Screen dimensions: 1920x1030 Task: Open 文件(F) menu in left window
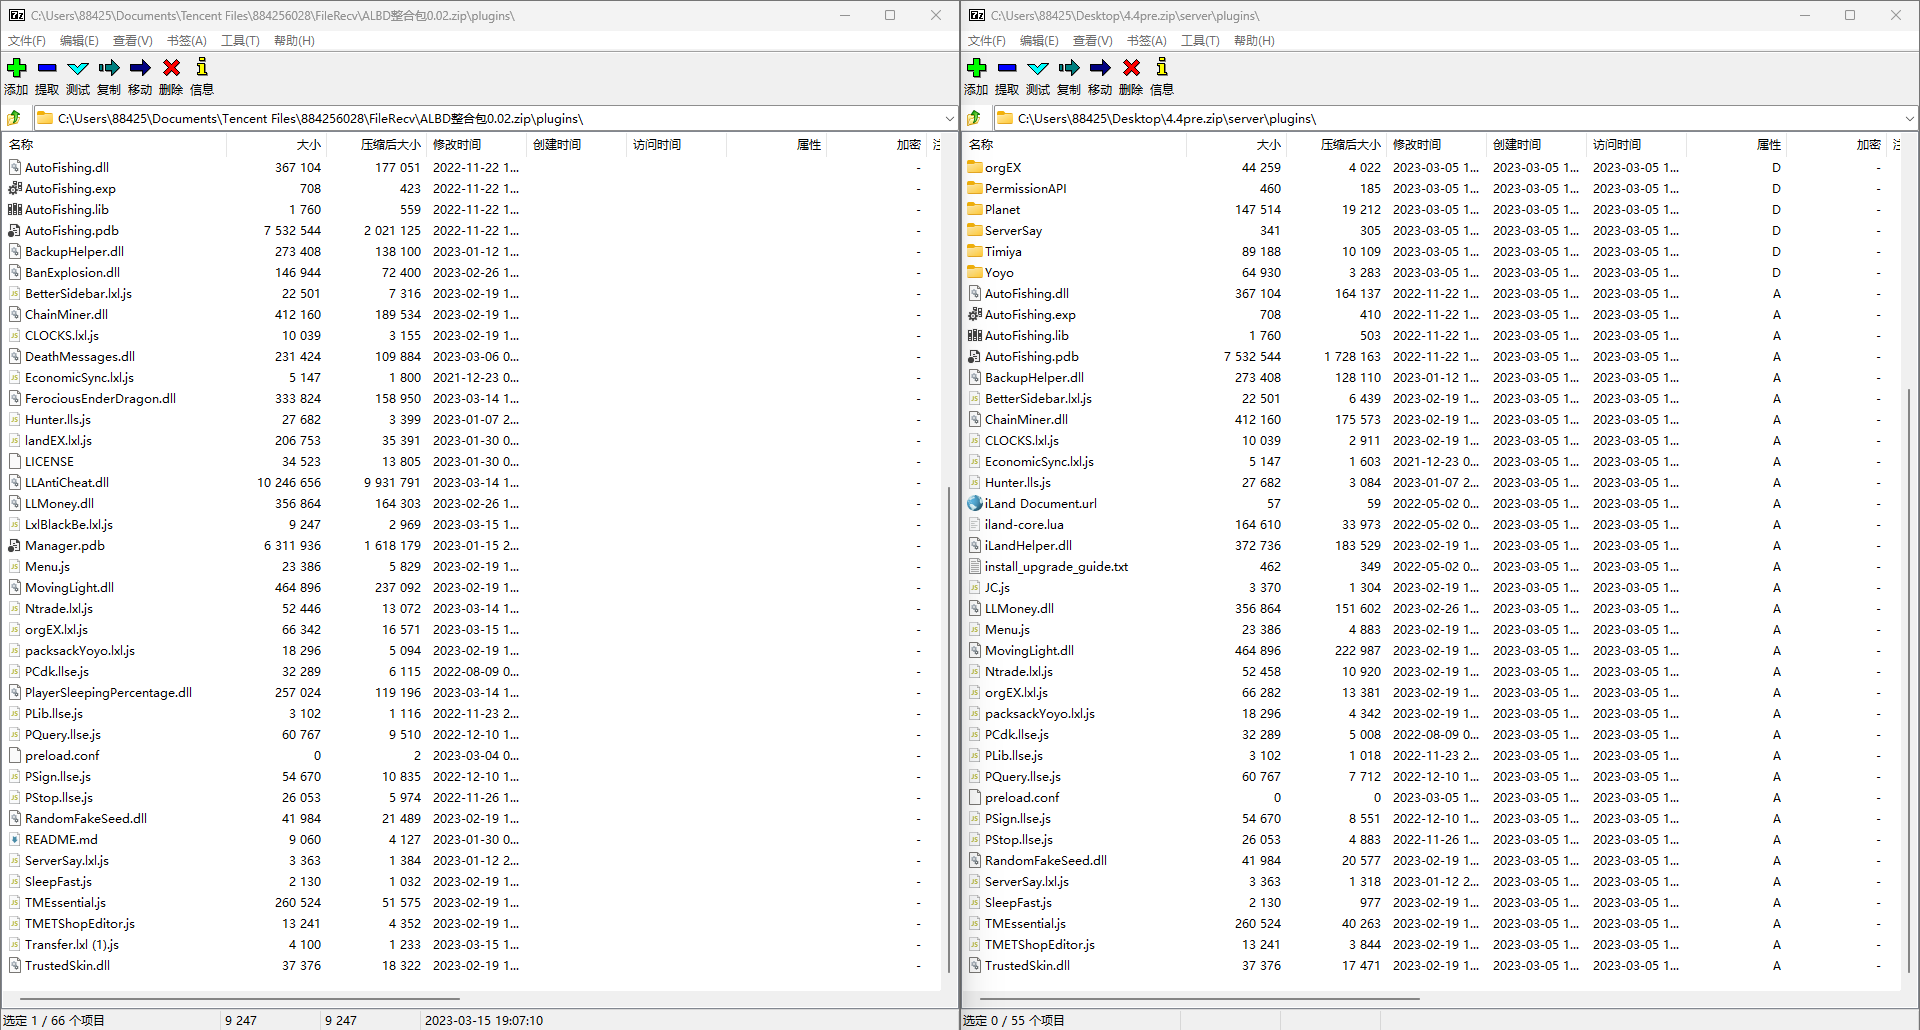coord(27,41)
